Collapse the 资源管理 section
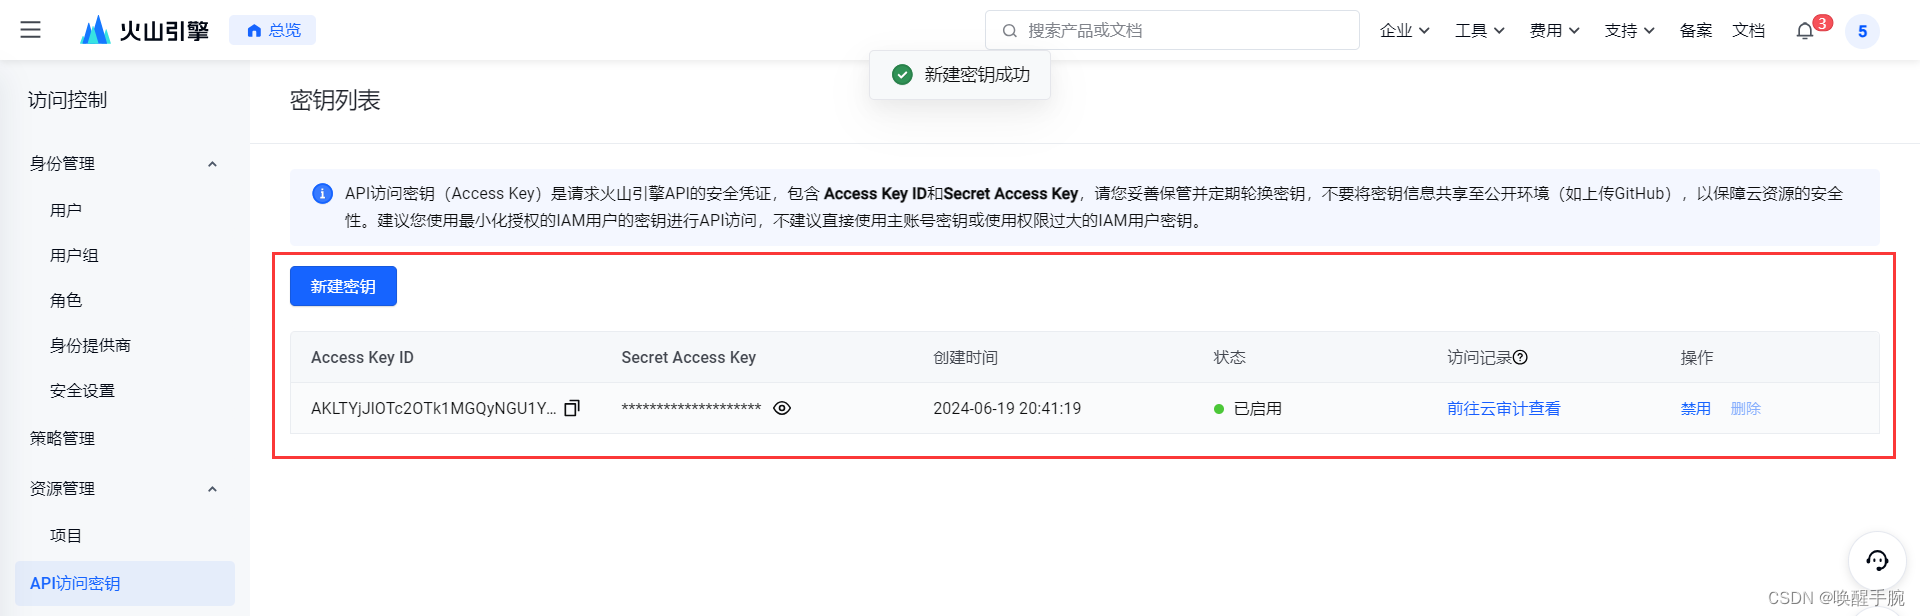The width and height of the screenshot is (1920, 616). [212, 489]
